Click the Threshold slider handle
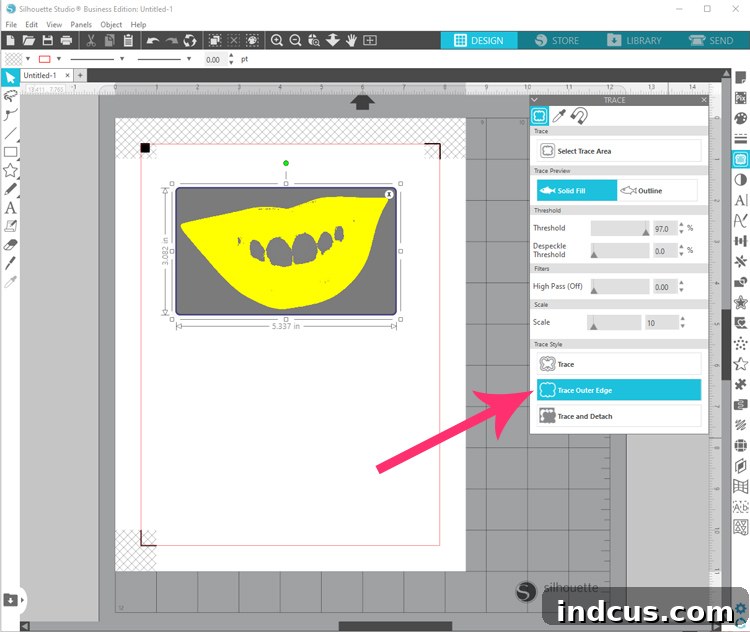 point(646,232)
